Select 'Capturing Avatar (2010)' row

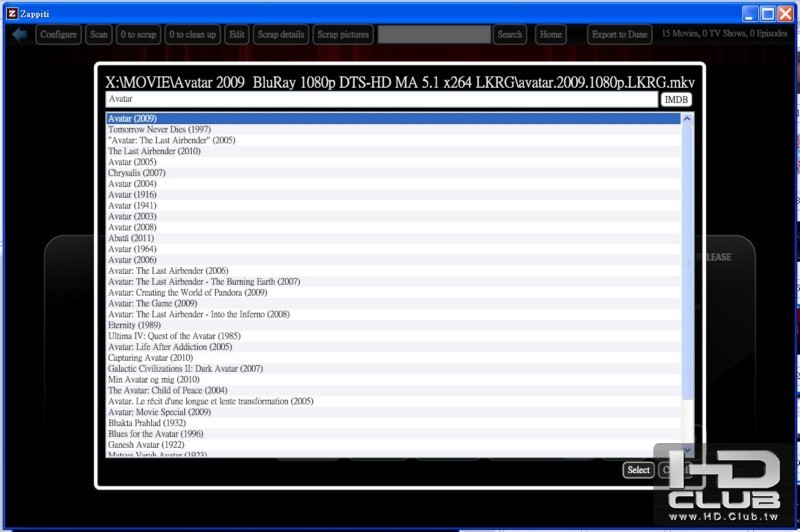tap(393, 358)
